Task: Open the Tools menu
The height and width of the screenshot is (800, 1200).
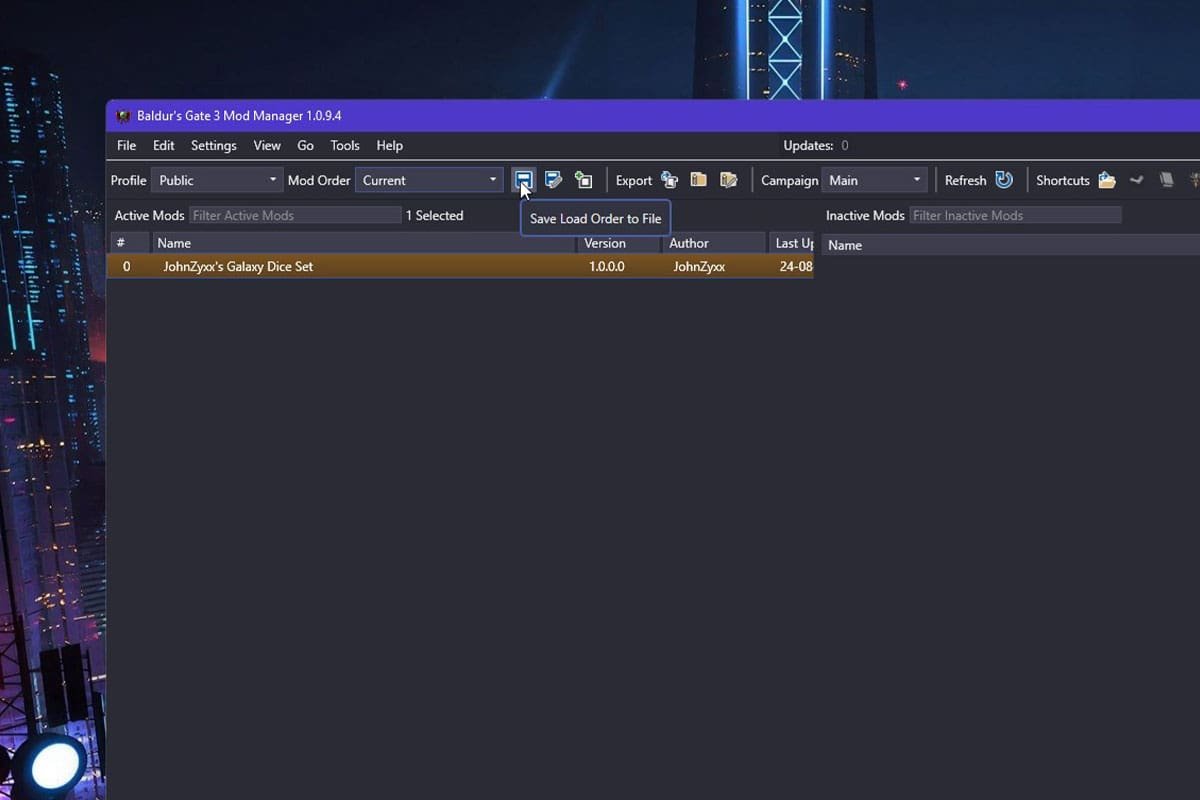Action: point(345,145)
